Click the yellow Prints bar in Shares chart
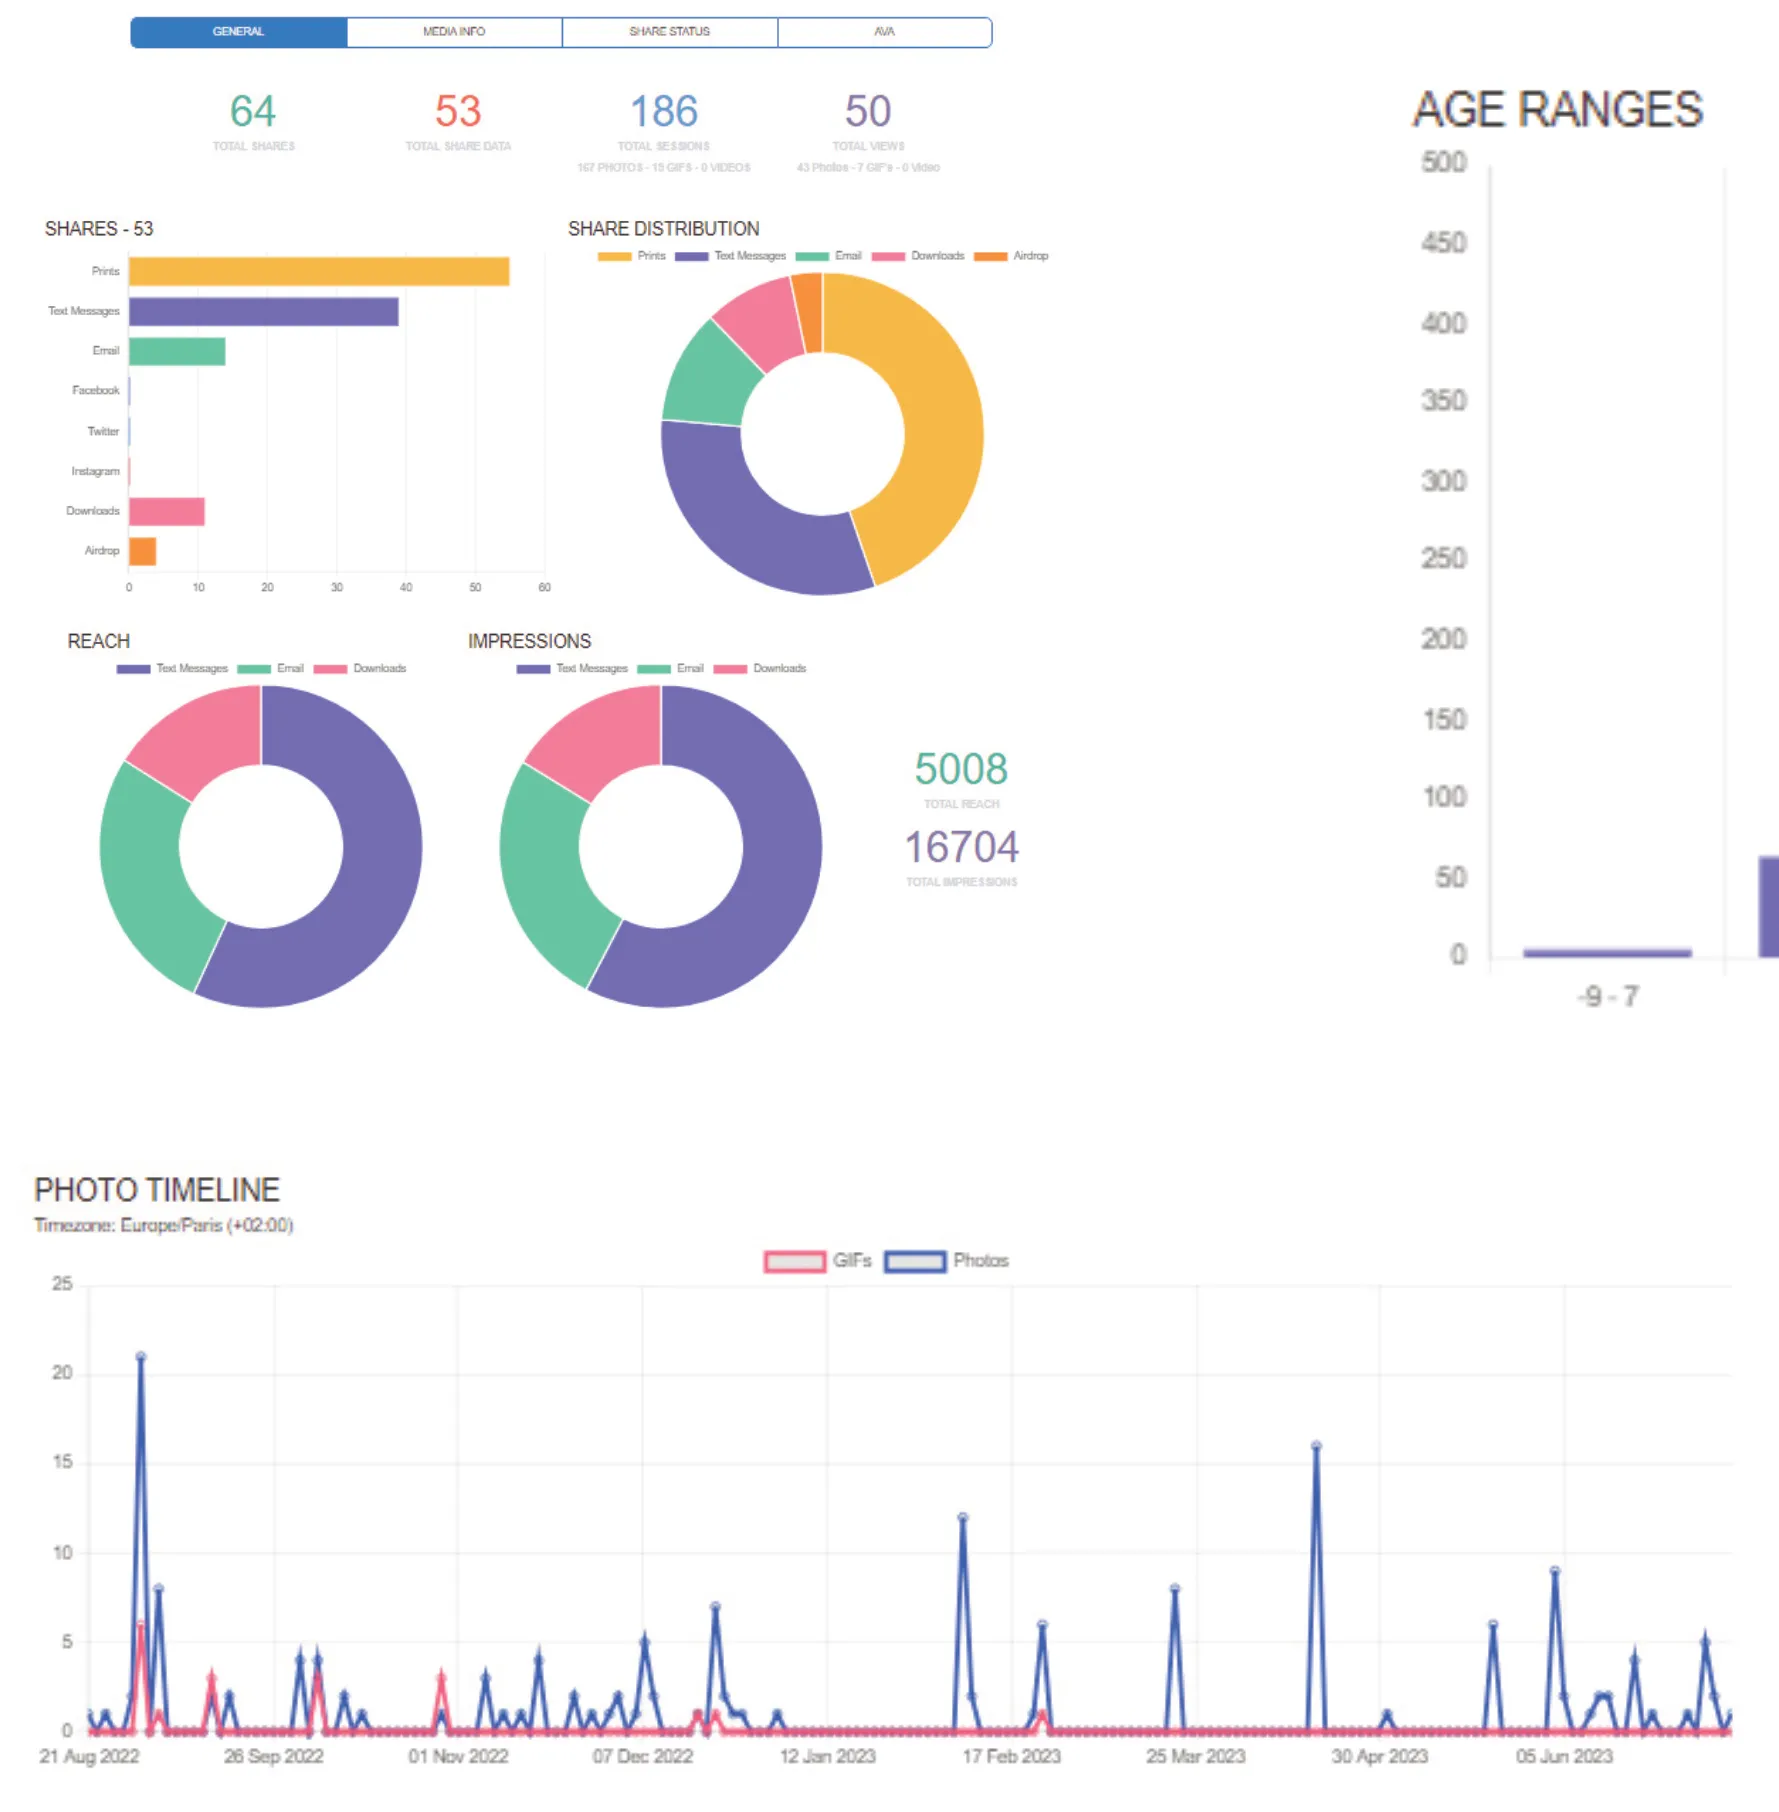 [318, 272]
